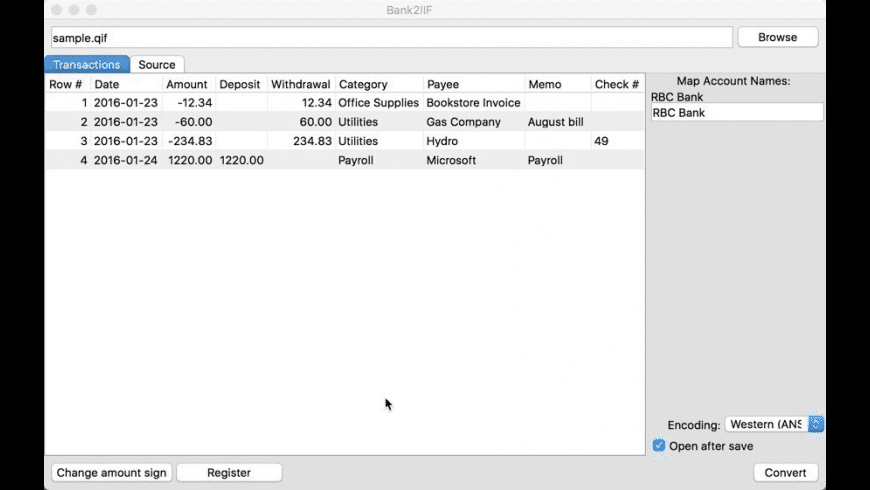Click the -60.00 amount cell
Viewport: 870px width, 490px height.
[189, 122]
